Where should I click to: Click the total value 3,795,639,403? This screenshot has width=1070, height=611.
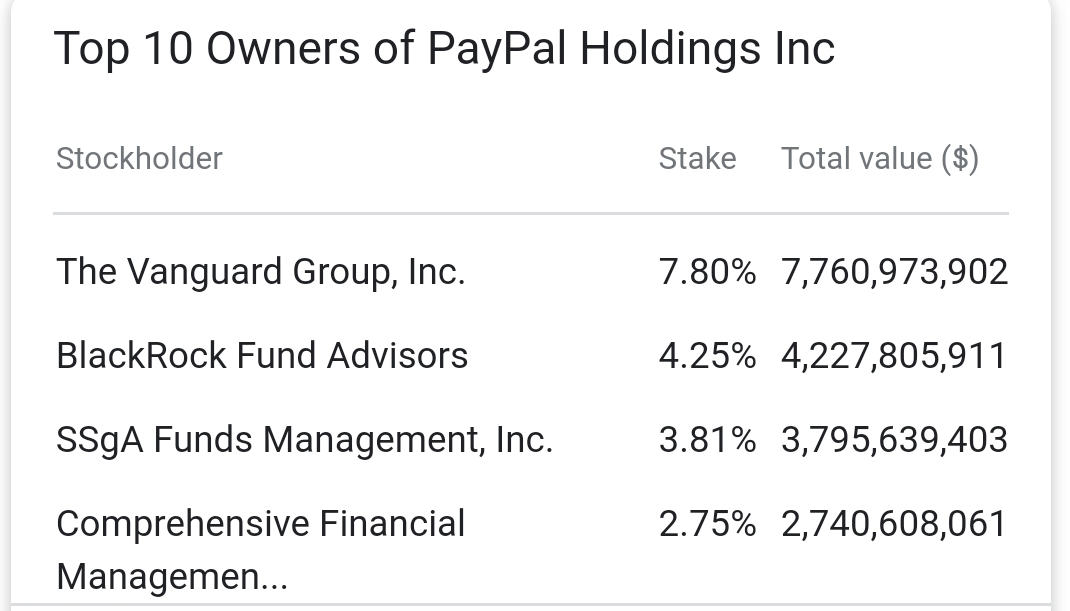tap(894, 439)
